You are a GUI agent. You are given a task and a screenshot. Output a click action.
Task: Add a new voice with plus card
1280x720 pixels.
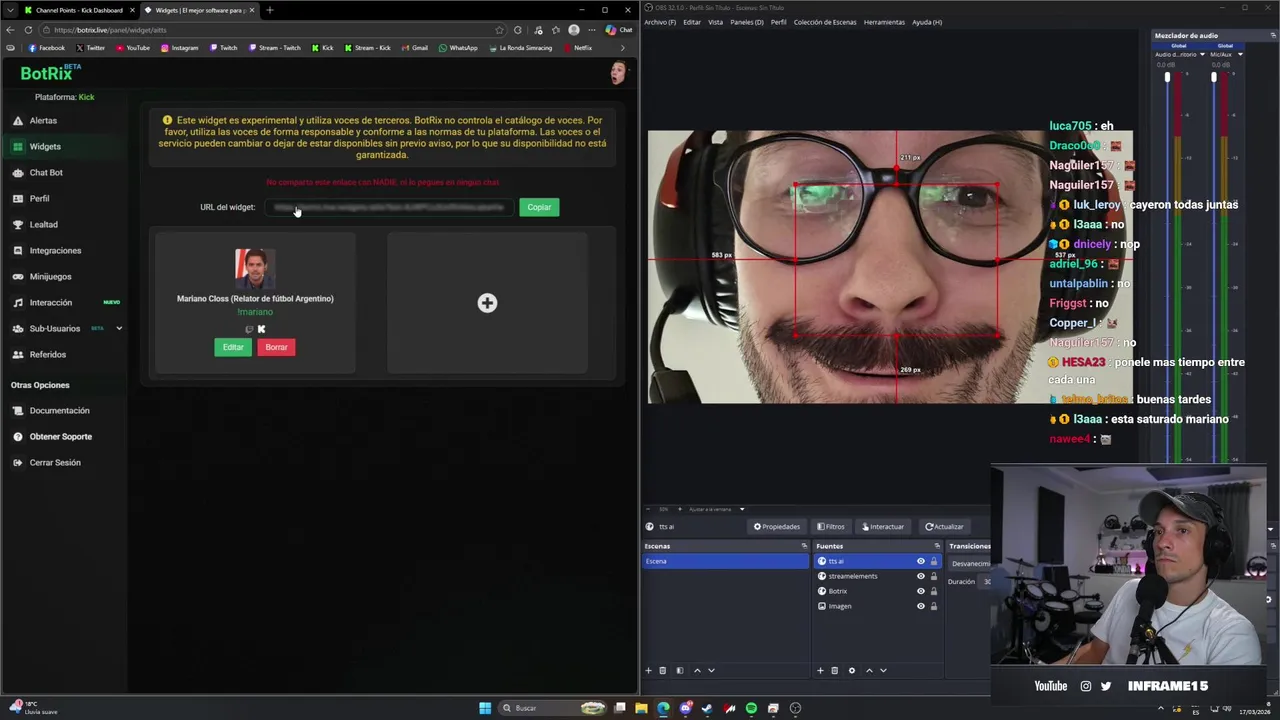pos(487,303)
